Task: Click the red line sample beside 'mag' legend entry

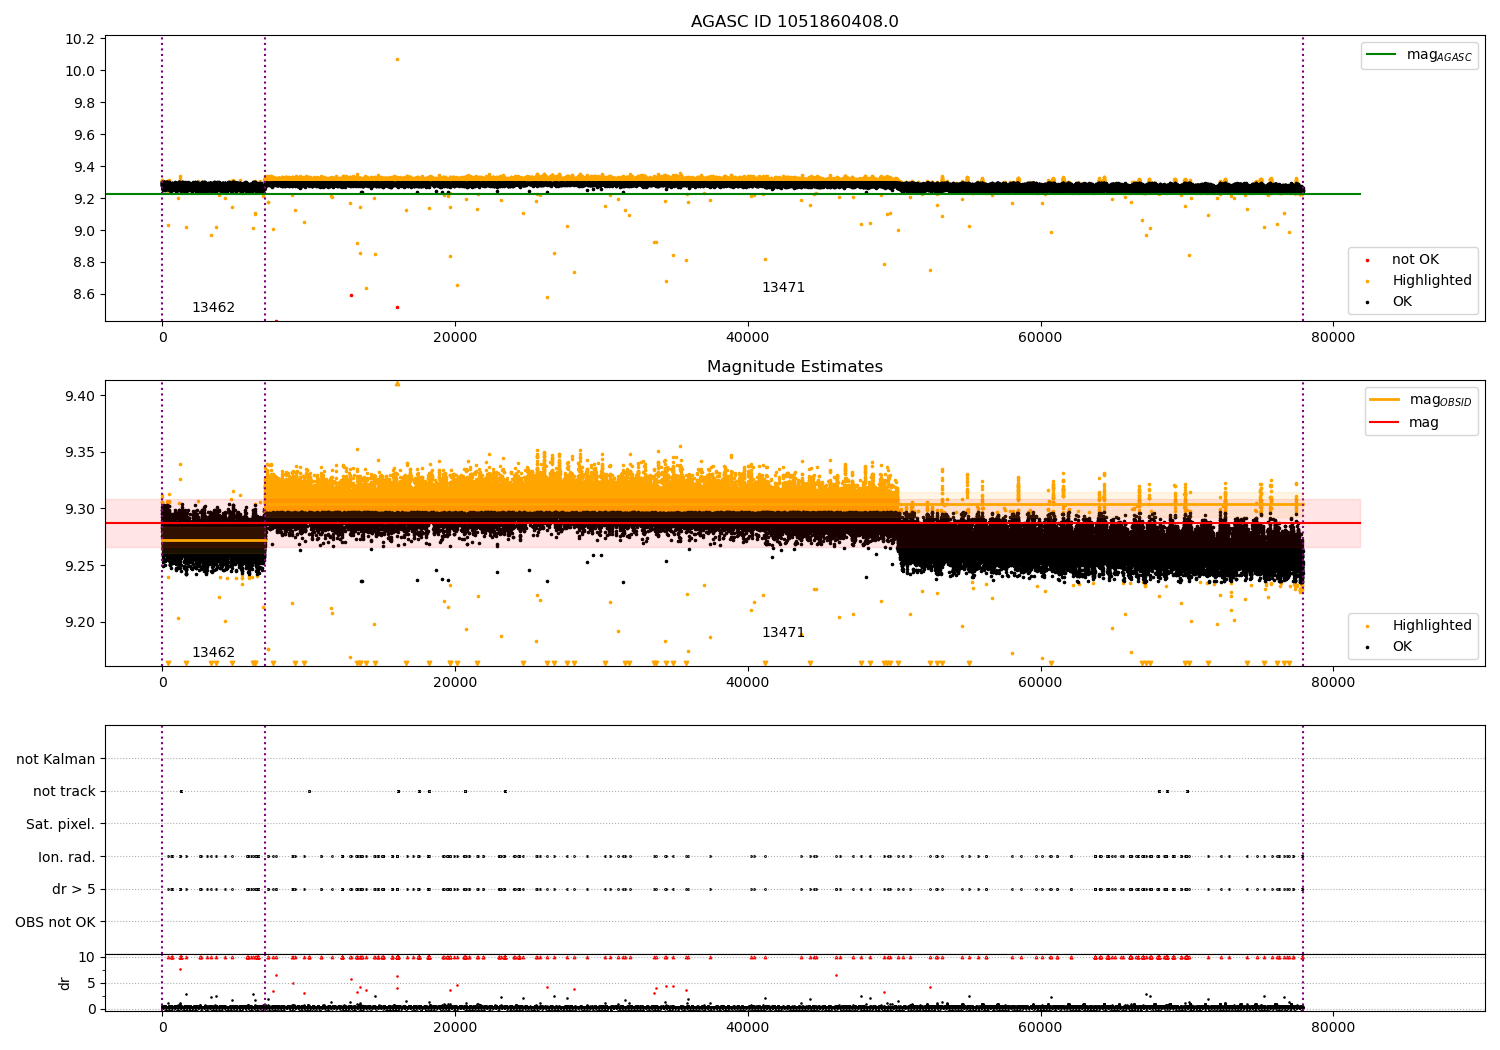Action: (1385, 422)
